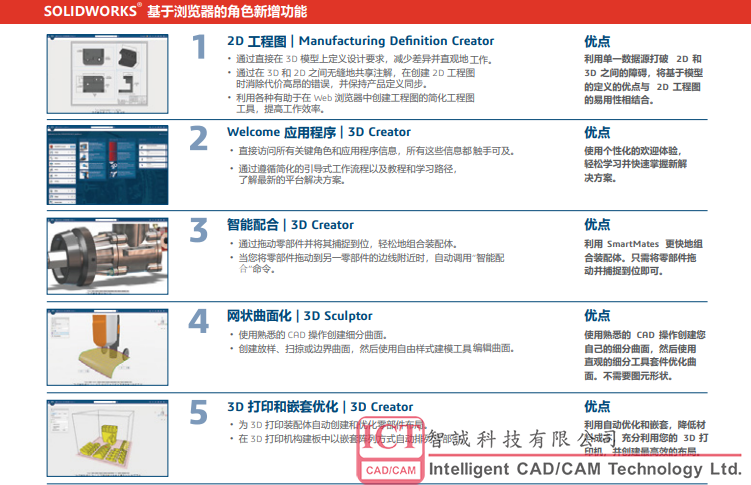Click the large section number 2
The height and width of the screenshot is (485, 751).
click(x=199, y=138)
